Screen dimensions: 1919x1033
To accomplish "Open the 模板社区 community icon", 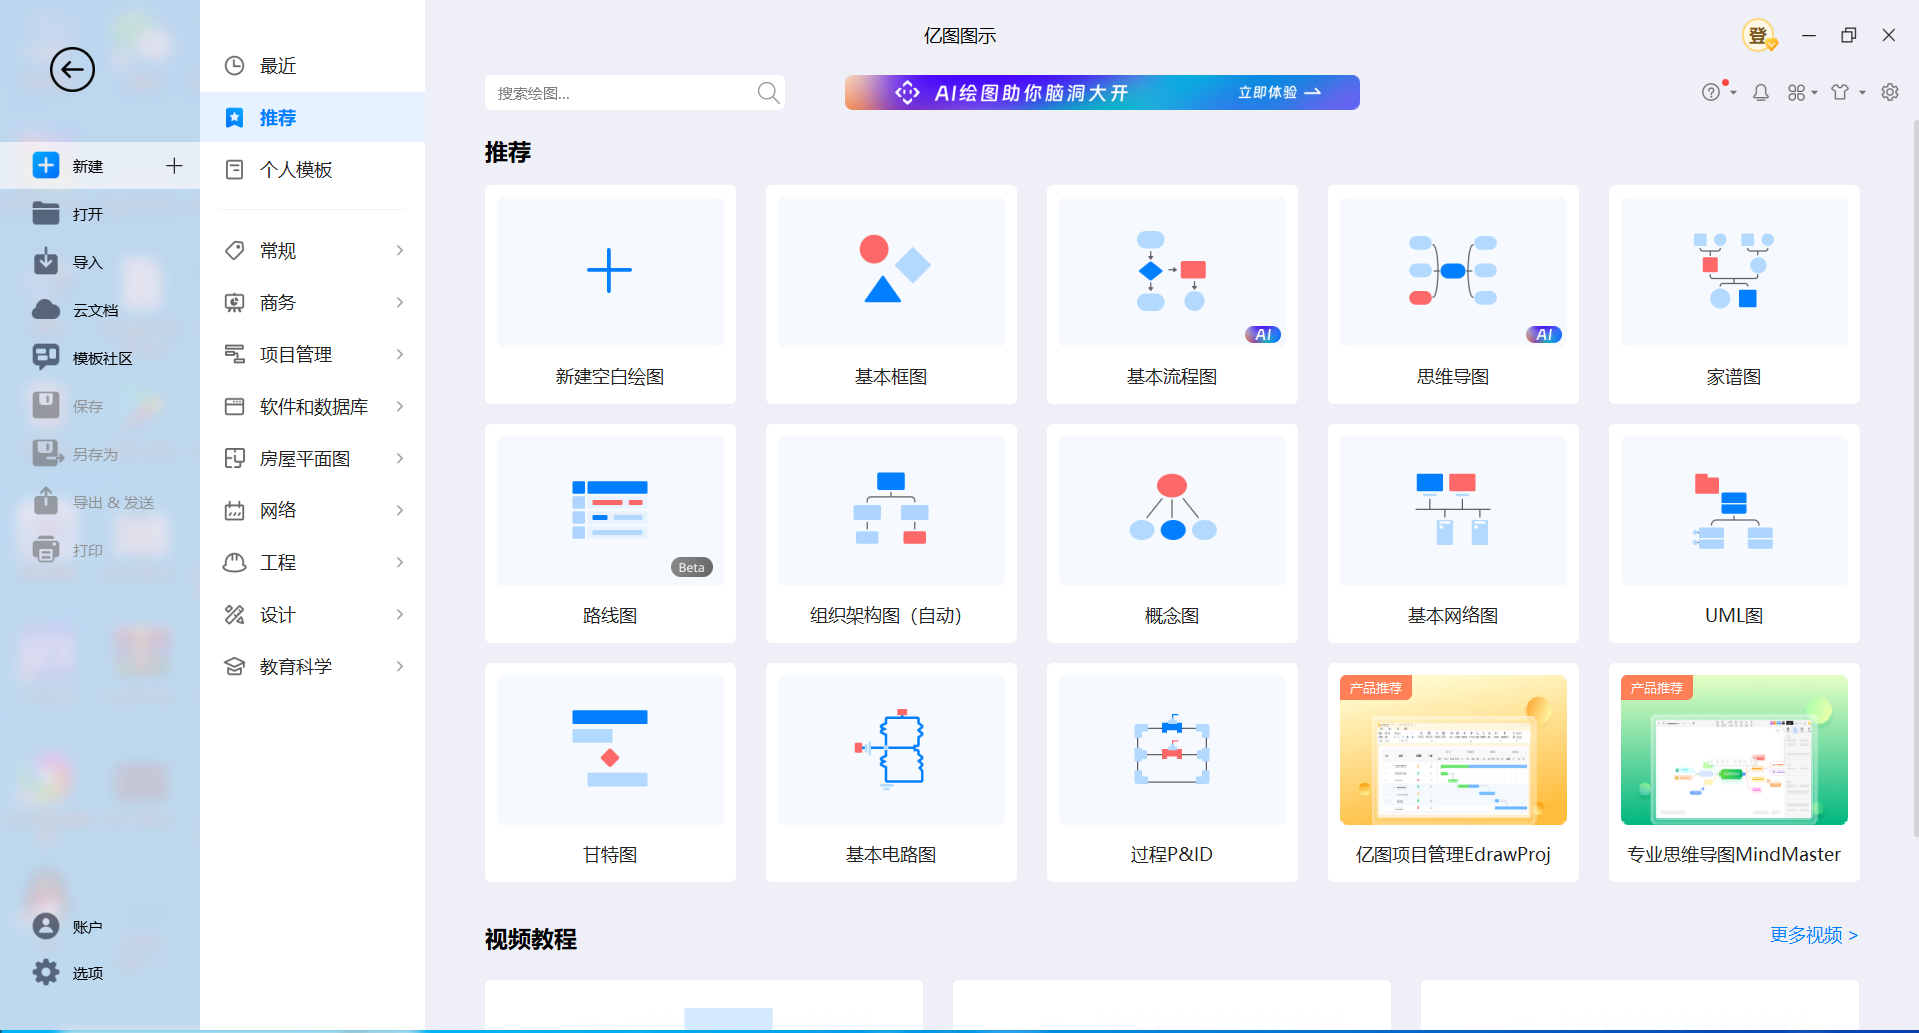I will tap(46, 357).
